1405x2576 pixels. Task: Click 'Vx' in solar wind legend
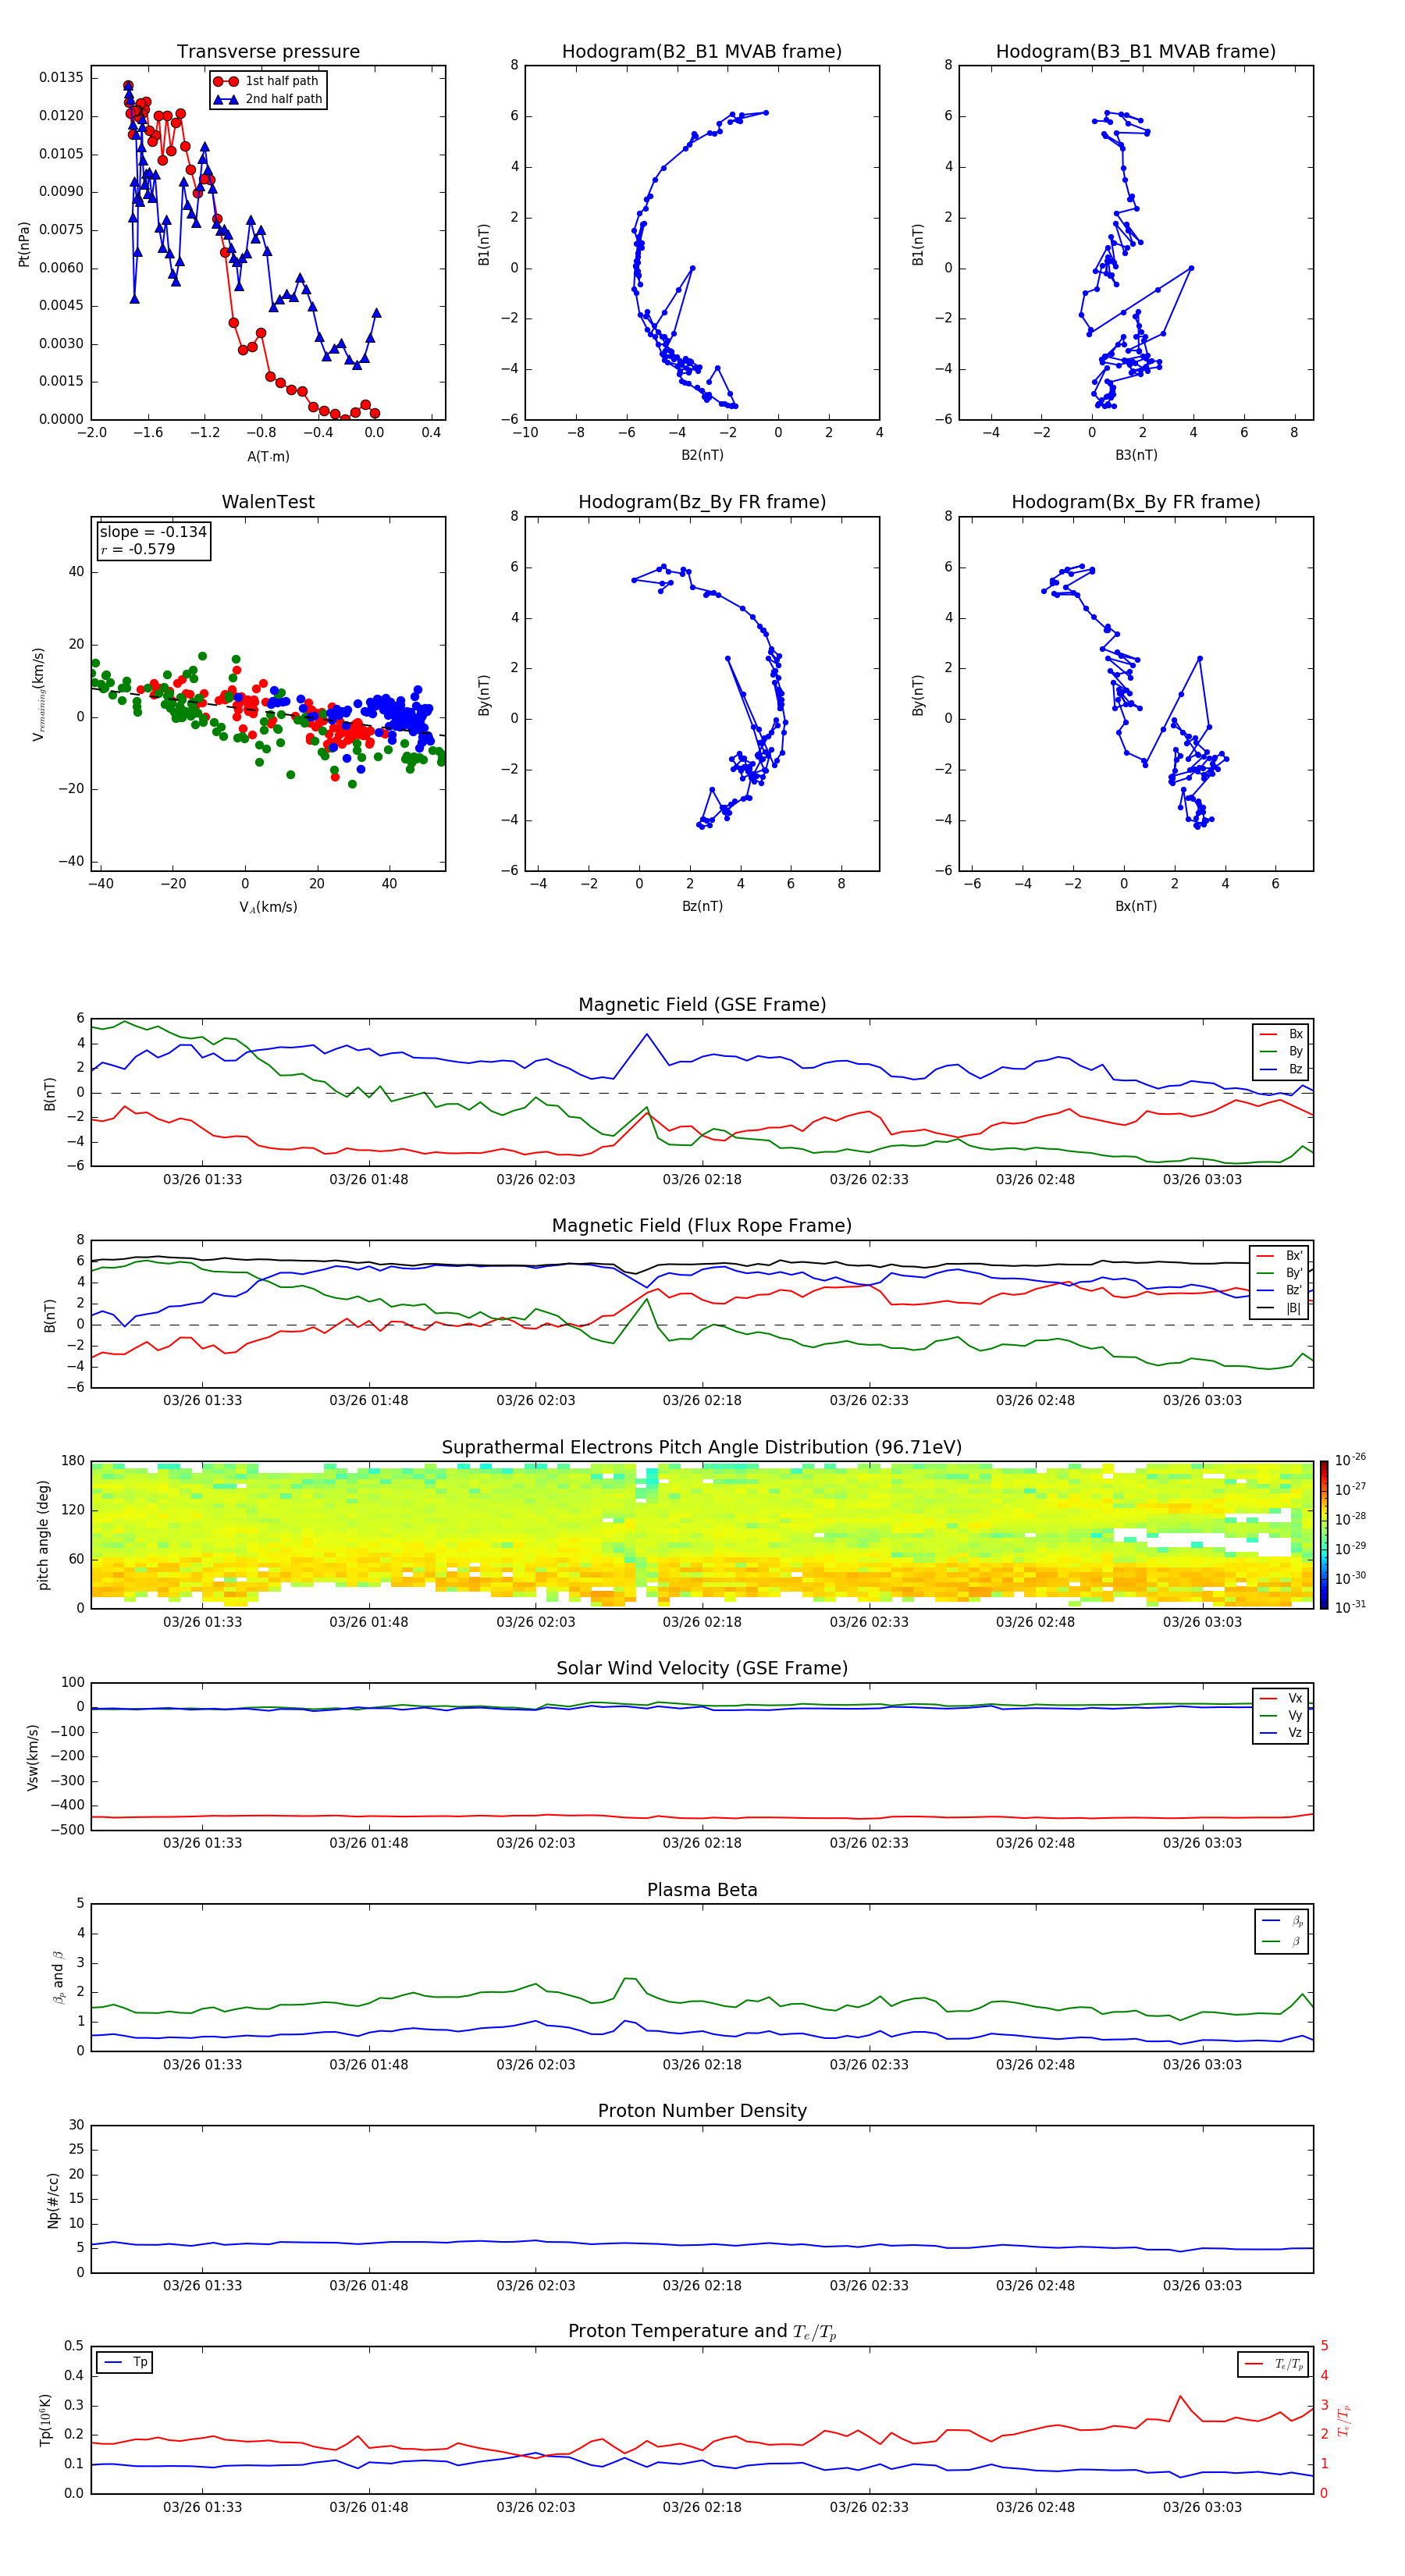click(1295, 1698)
